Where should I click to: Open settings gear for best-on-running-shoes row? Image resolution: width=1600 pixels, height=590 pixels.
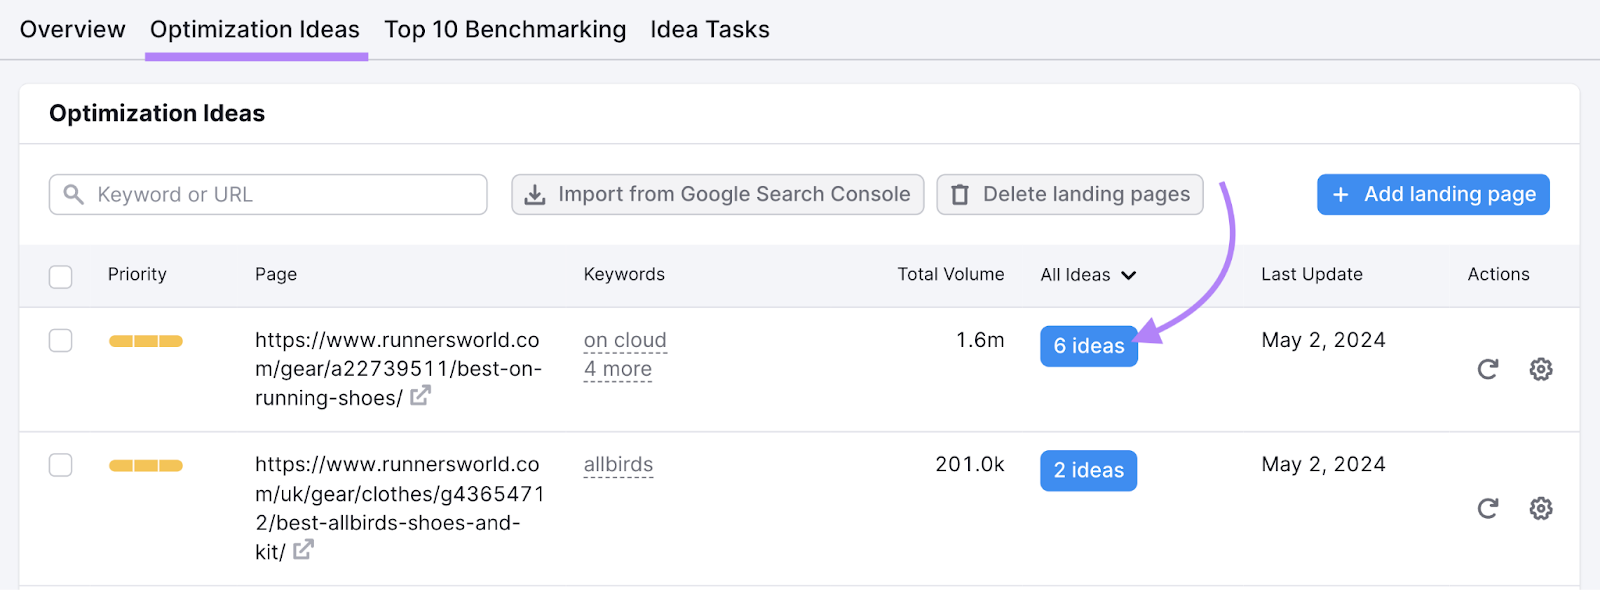coord(1541,369)
